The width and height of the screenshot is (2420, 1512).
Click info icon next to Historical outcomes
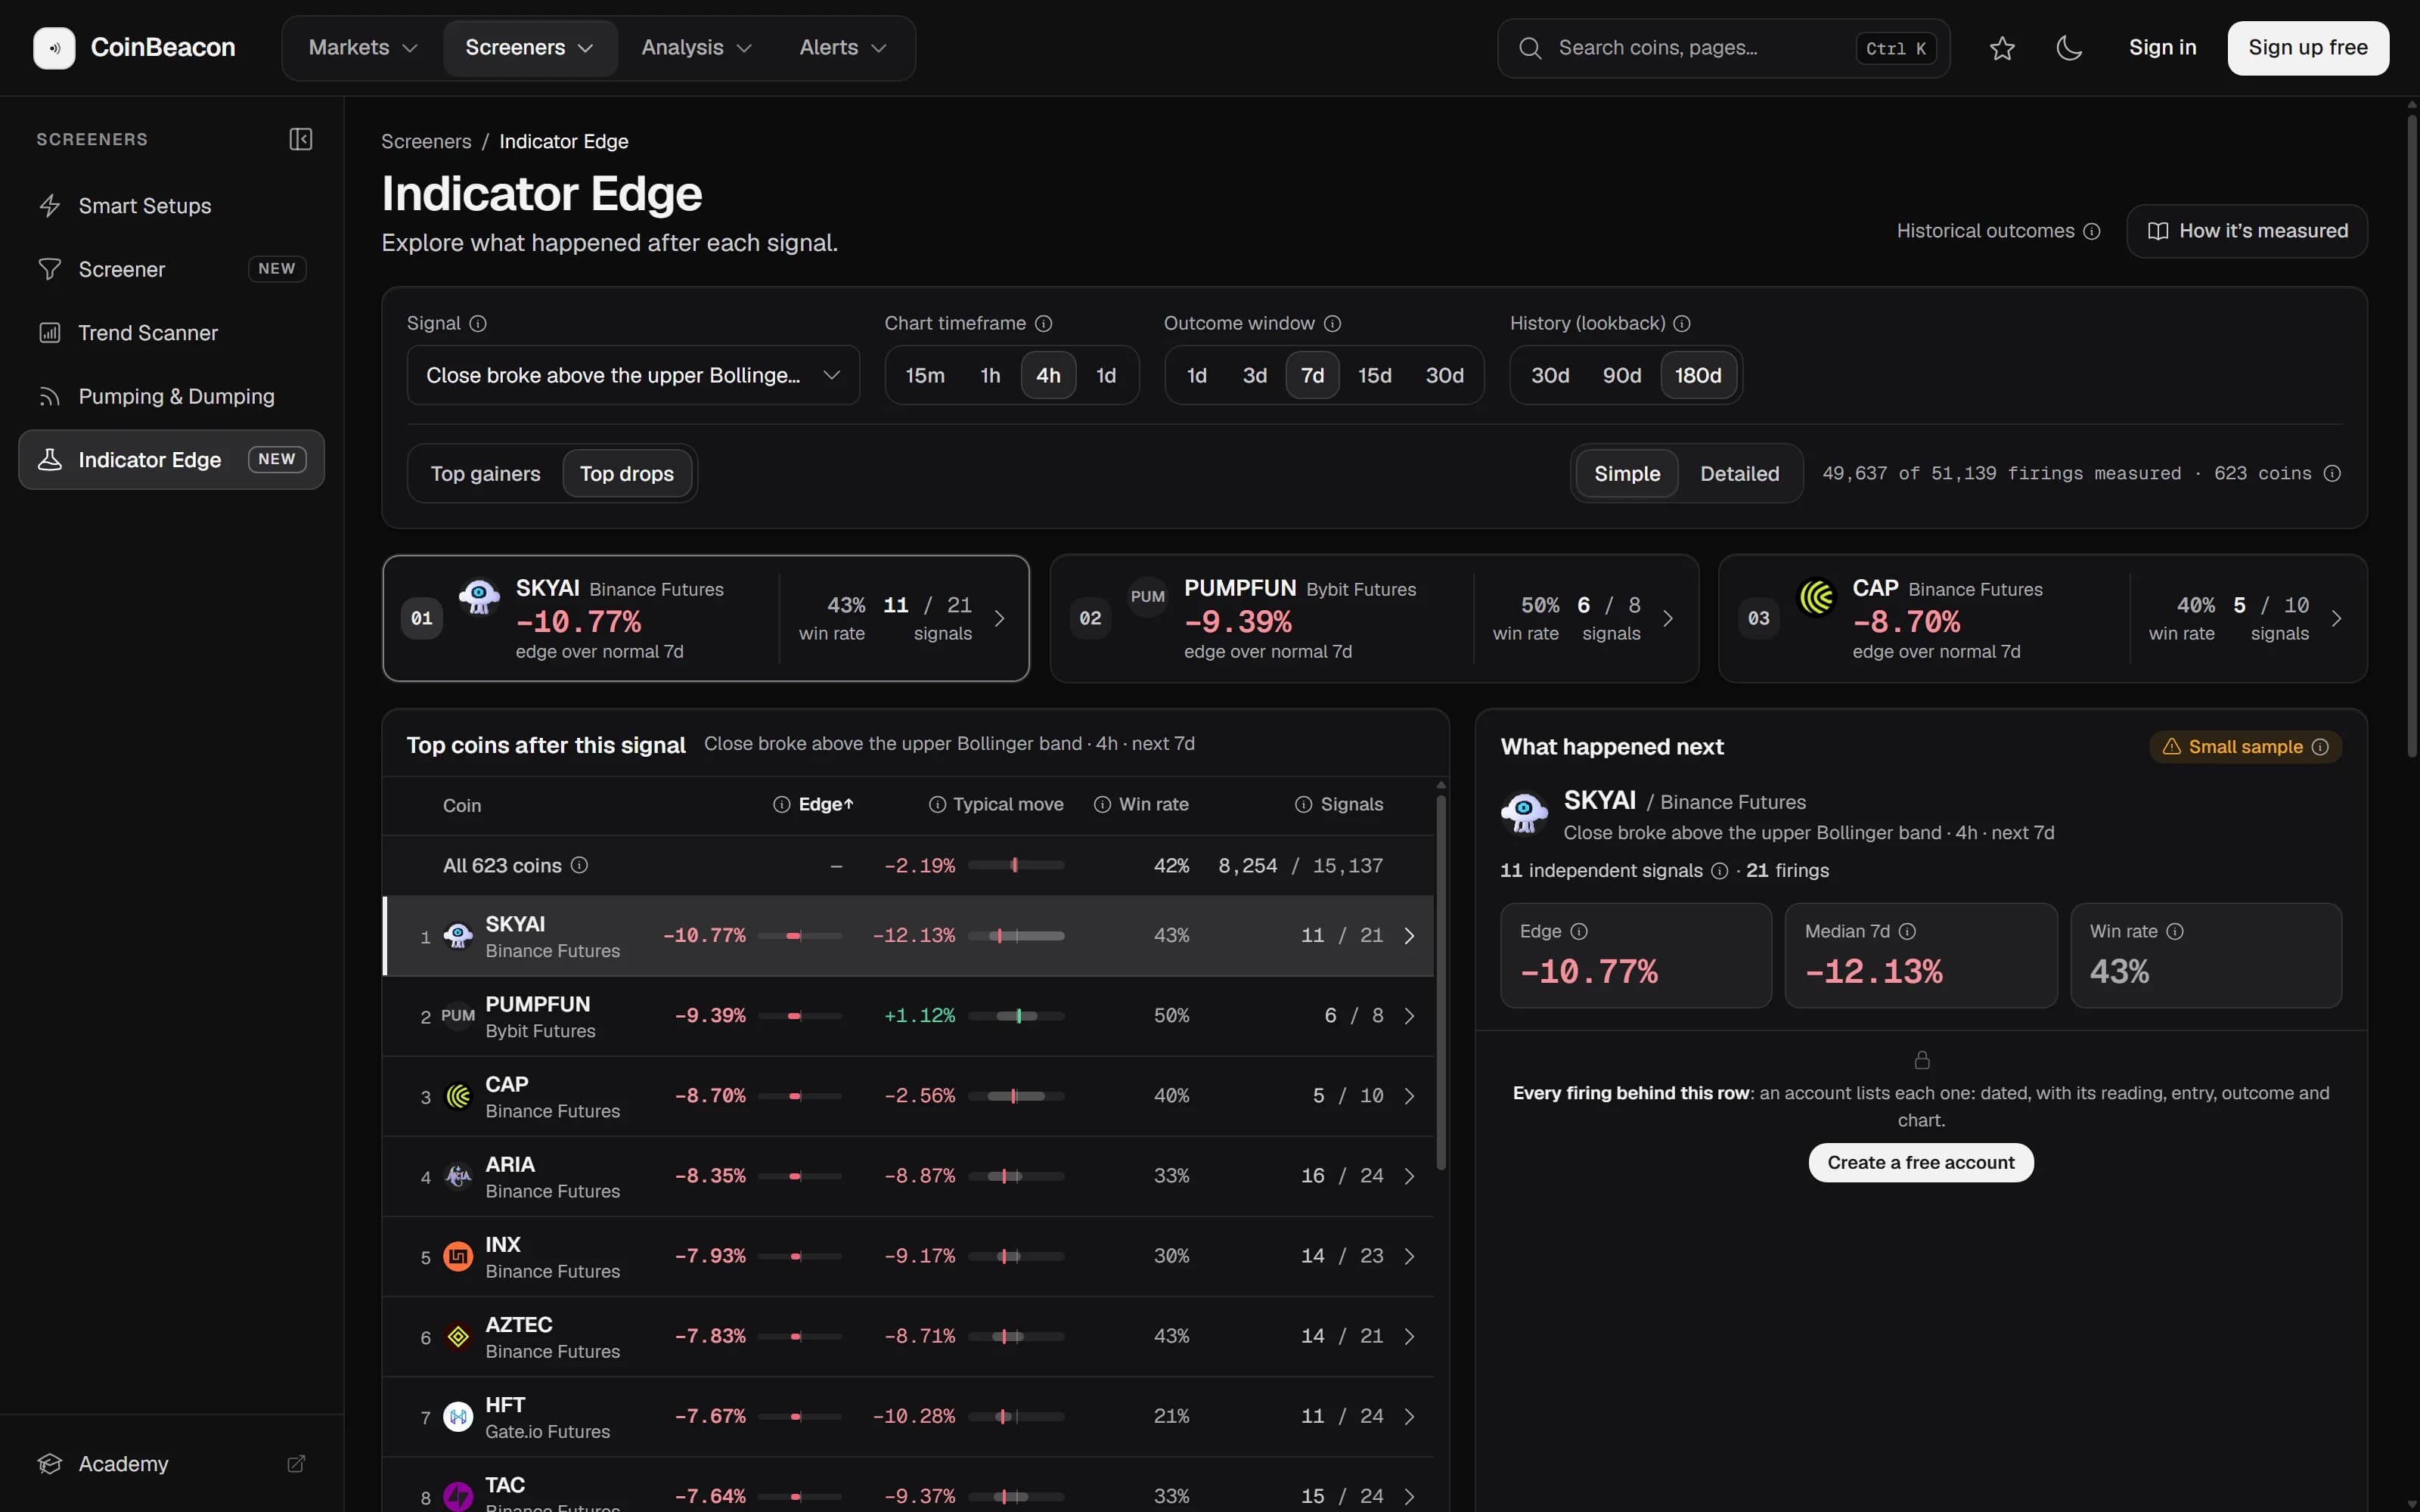2091,231
